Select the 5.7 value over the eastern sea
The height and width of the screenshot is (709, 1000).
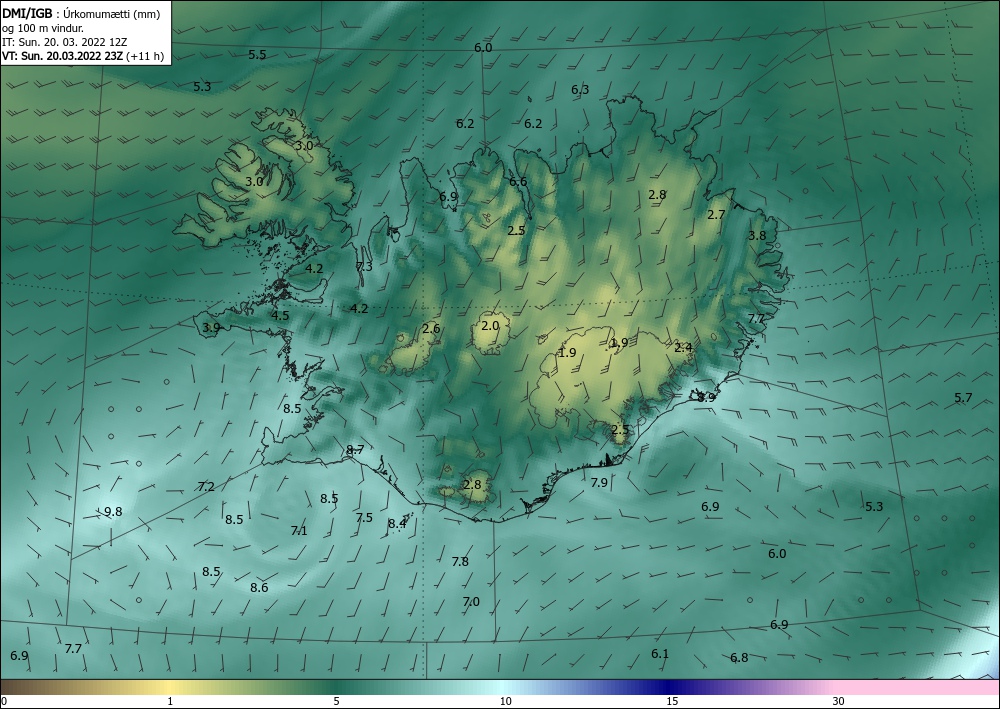tap(963, 398)
